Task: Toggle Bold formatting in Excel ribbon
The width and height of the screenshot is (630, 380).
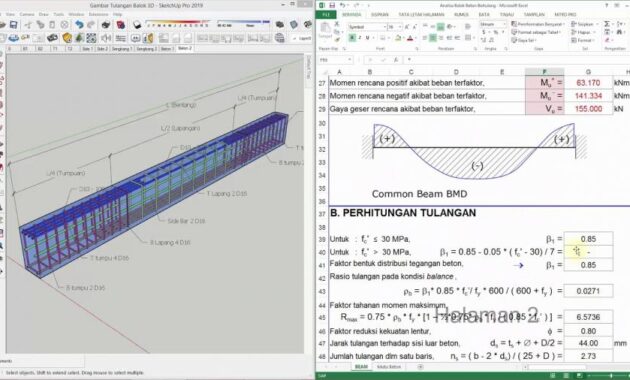Action: [x=352, y=38]
